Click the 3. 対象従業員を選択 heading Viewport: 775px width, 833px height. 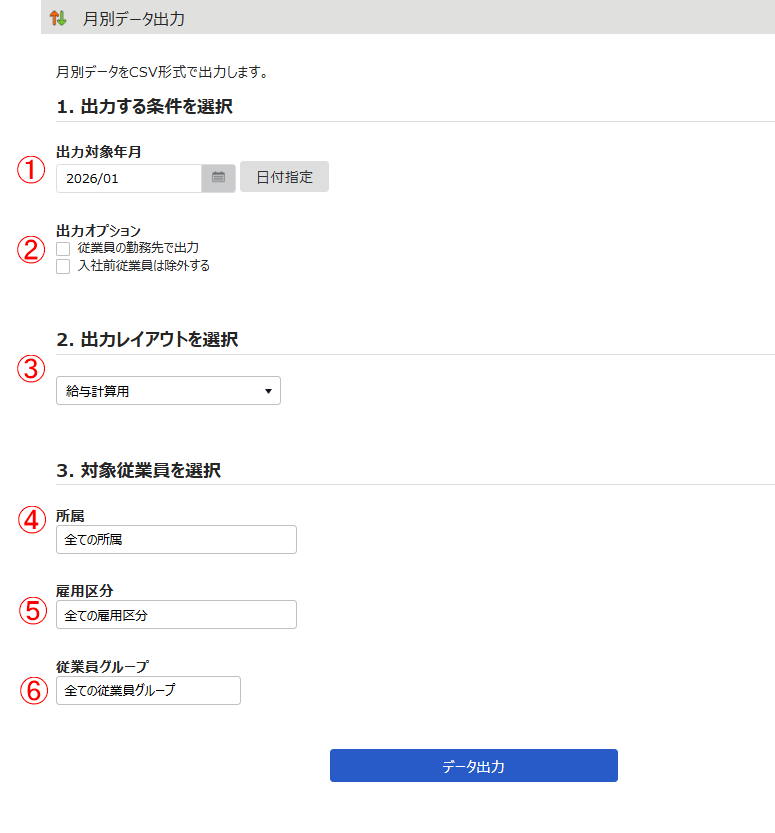coord(139,470)
